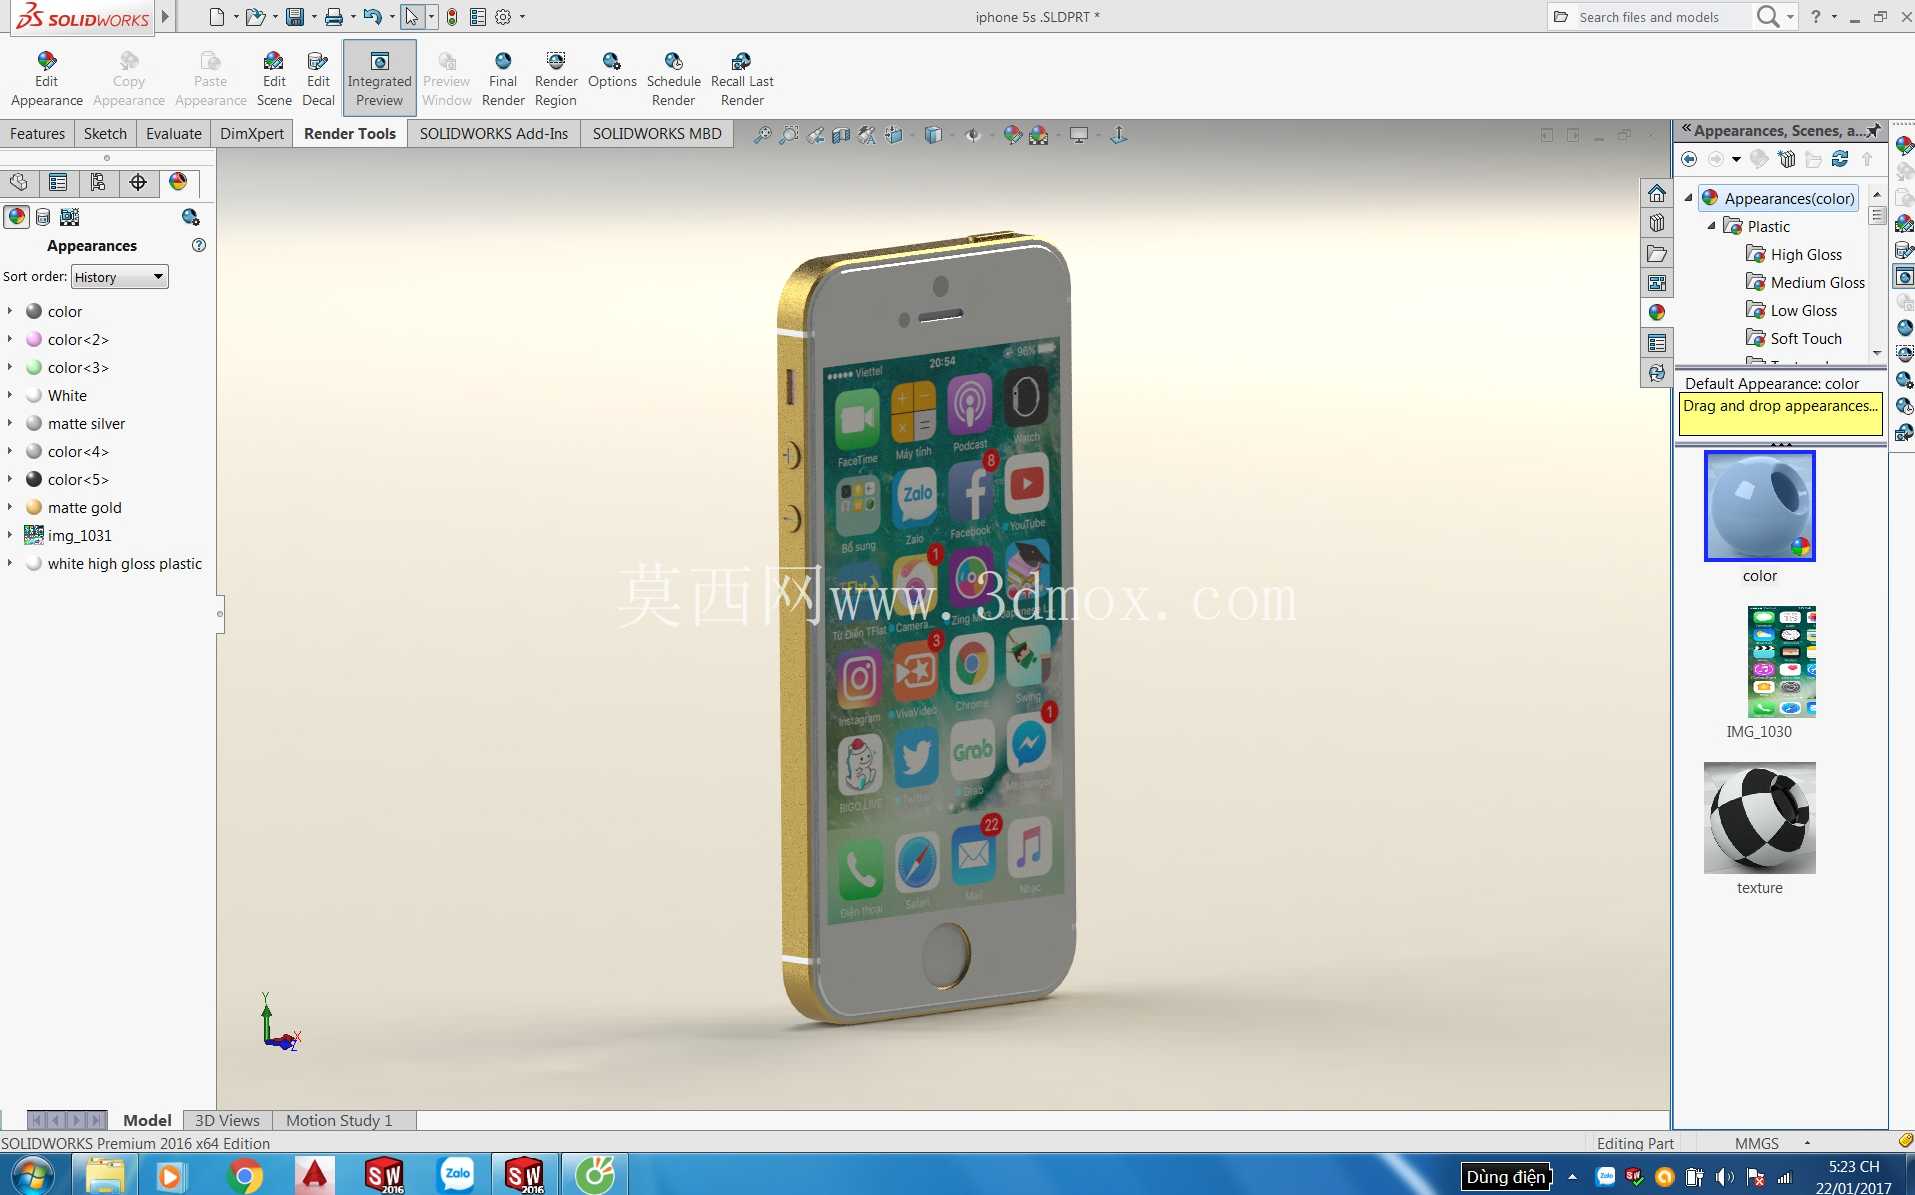
Task: Open Edit Appearance tool
Action: coord(46,78)
